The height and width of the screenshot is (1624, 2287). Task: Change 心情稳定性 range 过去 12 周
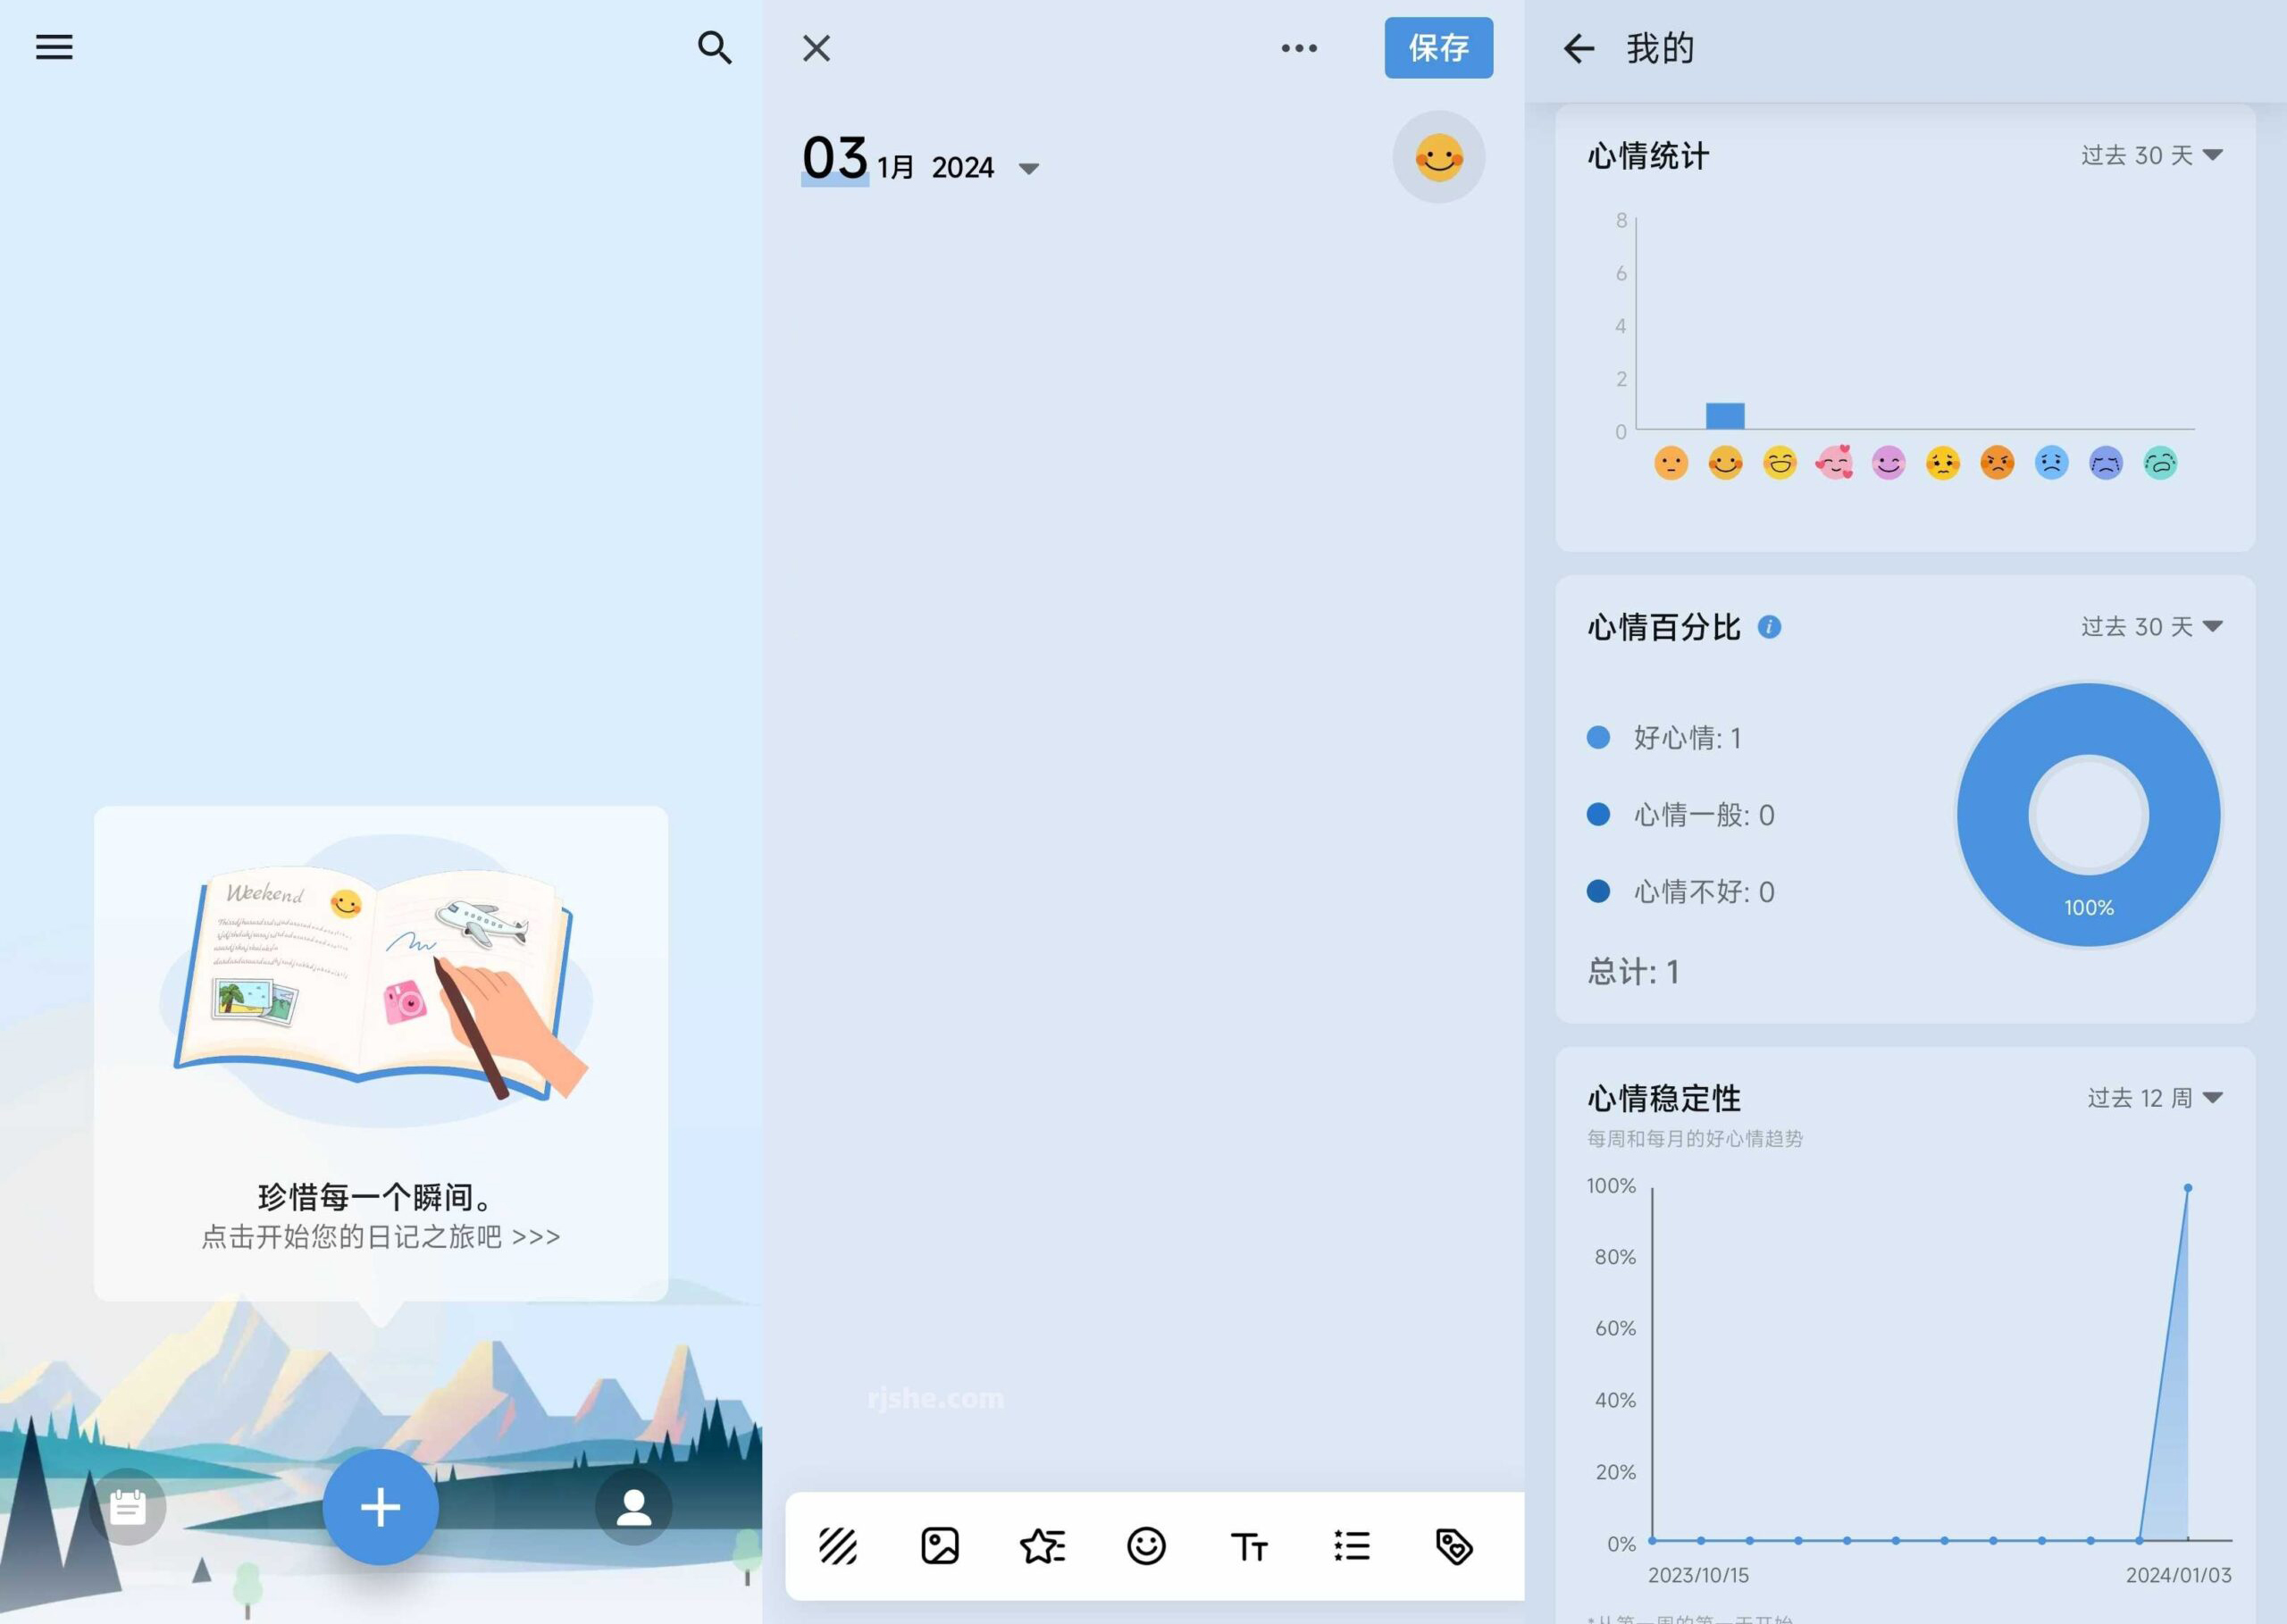2154,1098
